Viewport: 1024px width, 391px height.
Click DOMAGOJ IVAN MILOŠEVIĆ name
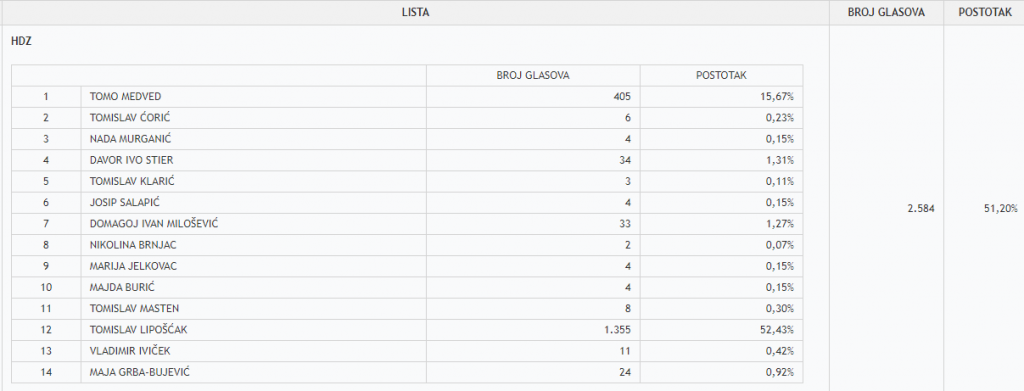pyautogui.click(x=154, y=224)
